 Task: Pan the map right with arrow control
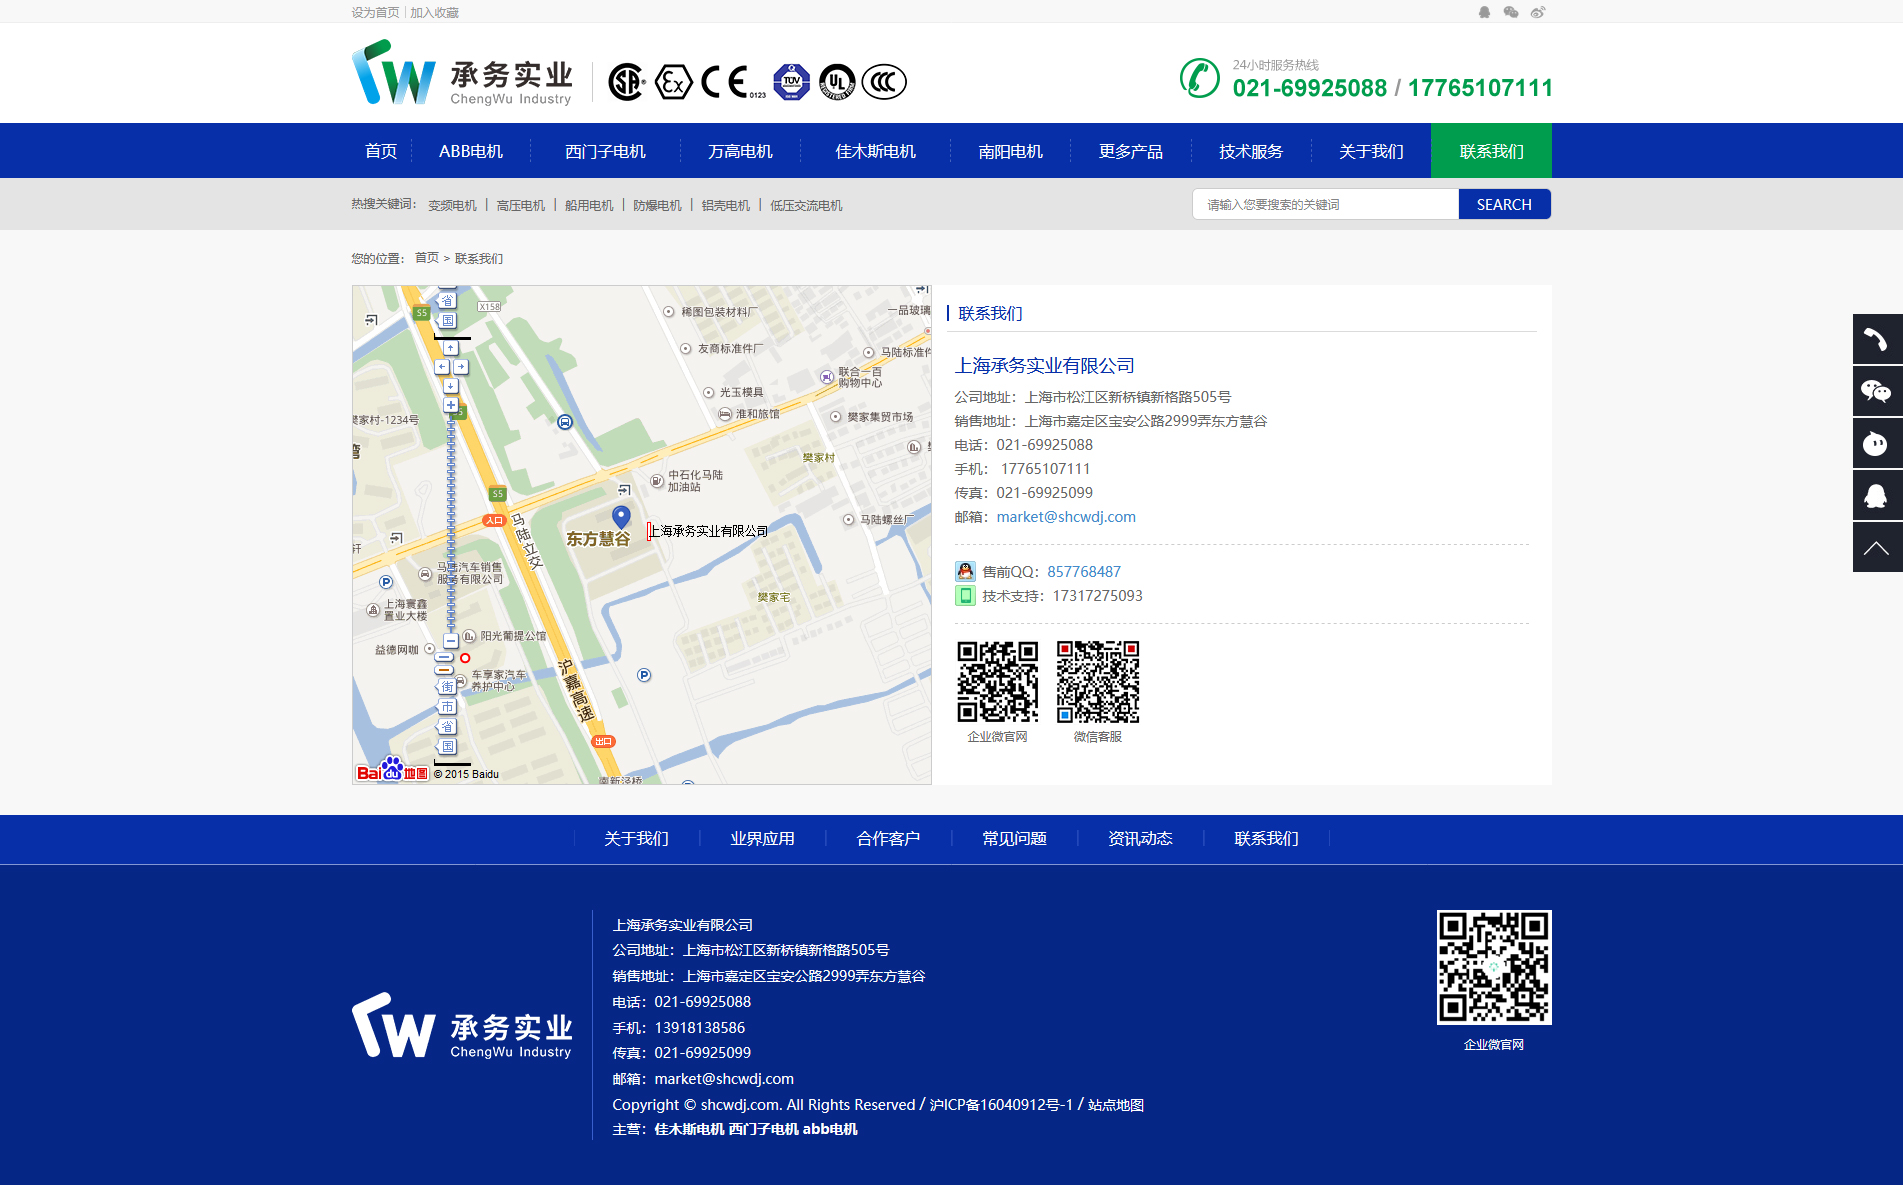(x=461, y=367)
